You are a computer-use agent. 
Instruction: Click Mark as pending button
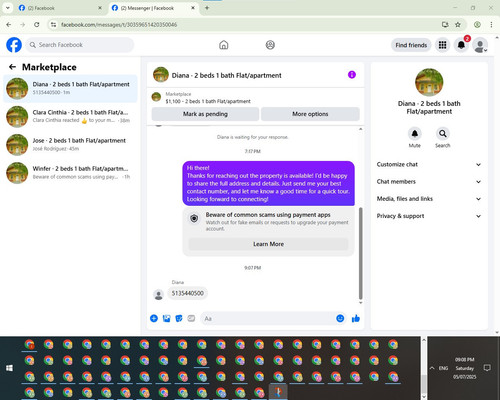205,114
